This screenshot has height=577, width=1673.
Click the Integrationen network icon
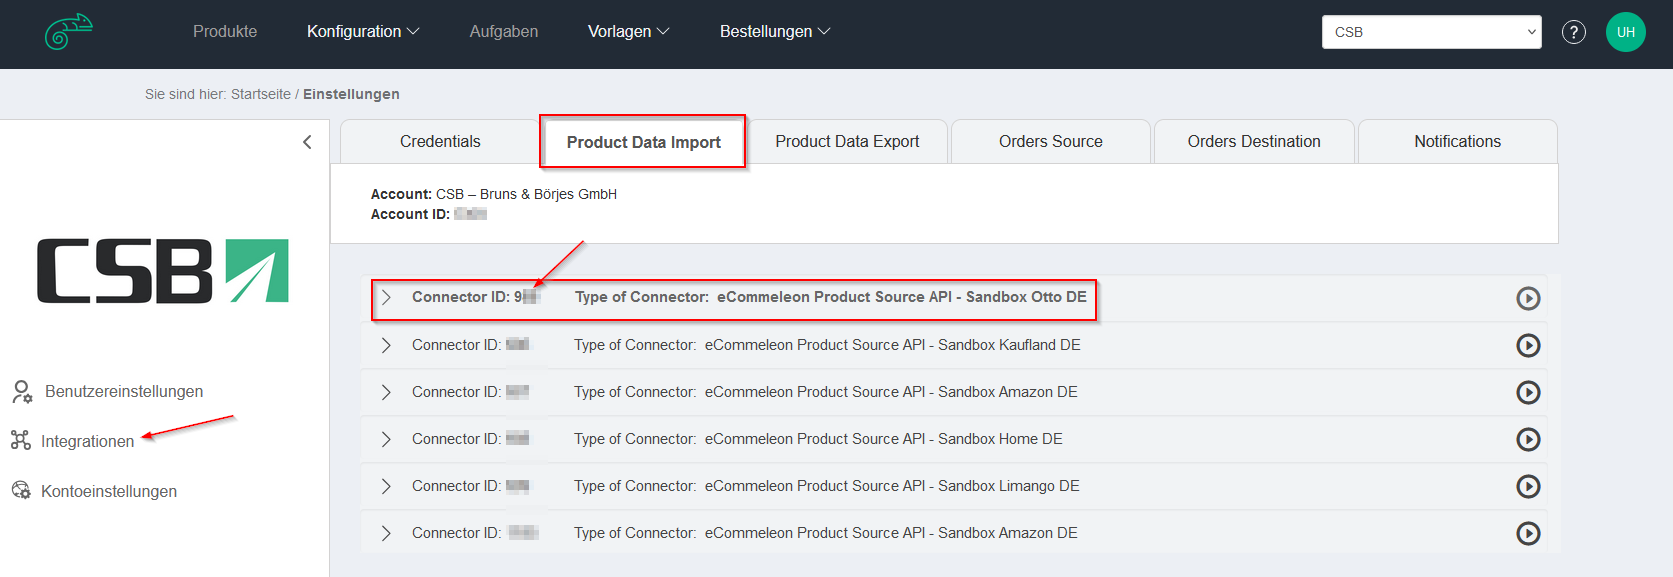(x=21, y=440)
